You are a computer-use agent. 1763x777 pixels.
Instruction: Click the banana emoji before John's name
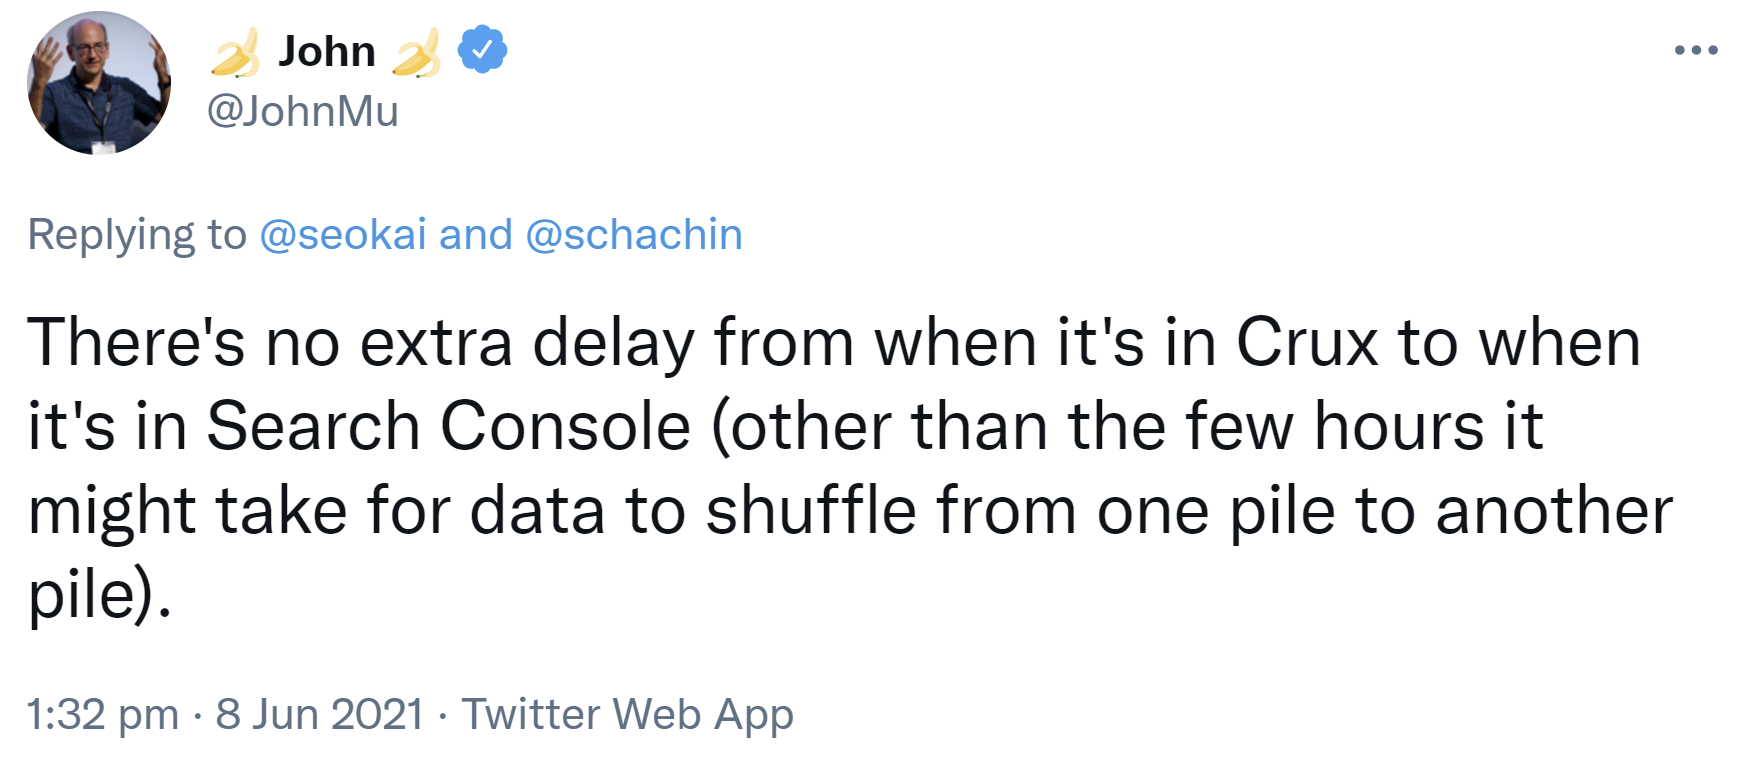[237, 55]
